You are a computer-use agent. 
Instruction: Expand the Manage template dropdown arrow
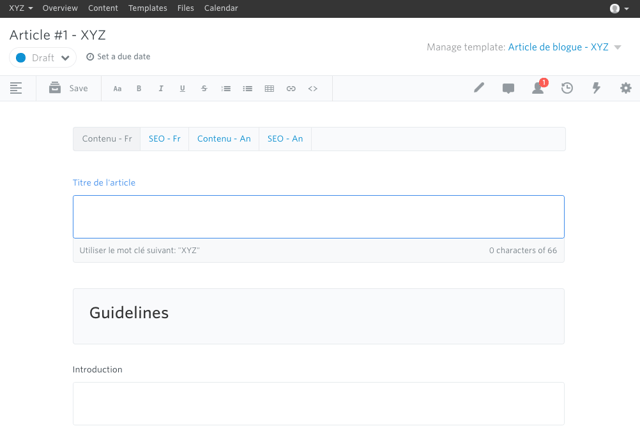pyautogui.click(x=618, y=48)
